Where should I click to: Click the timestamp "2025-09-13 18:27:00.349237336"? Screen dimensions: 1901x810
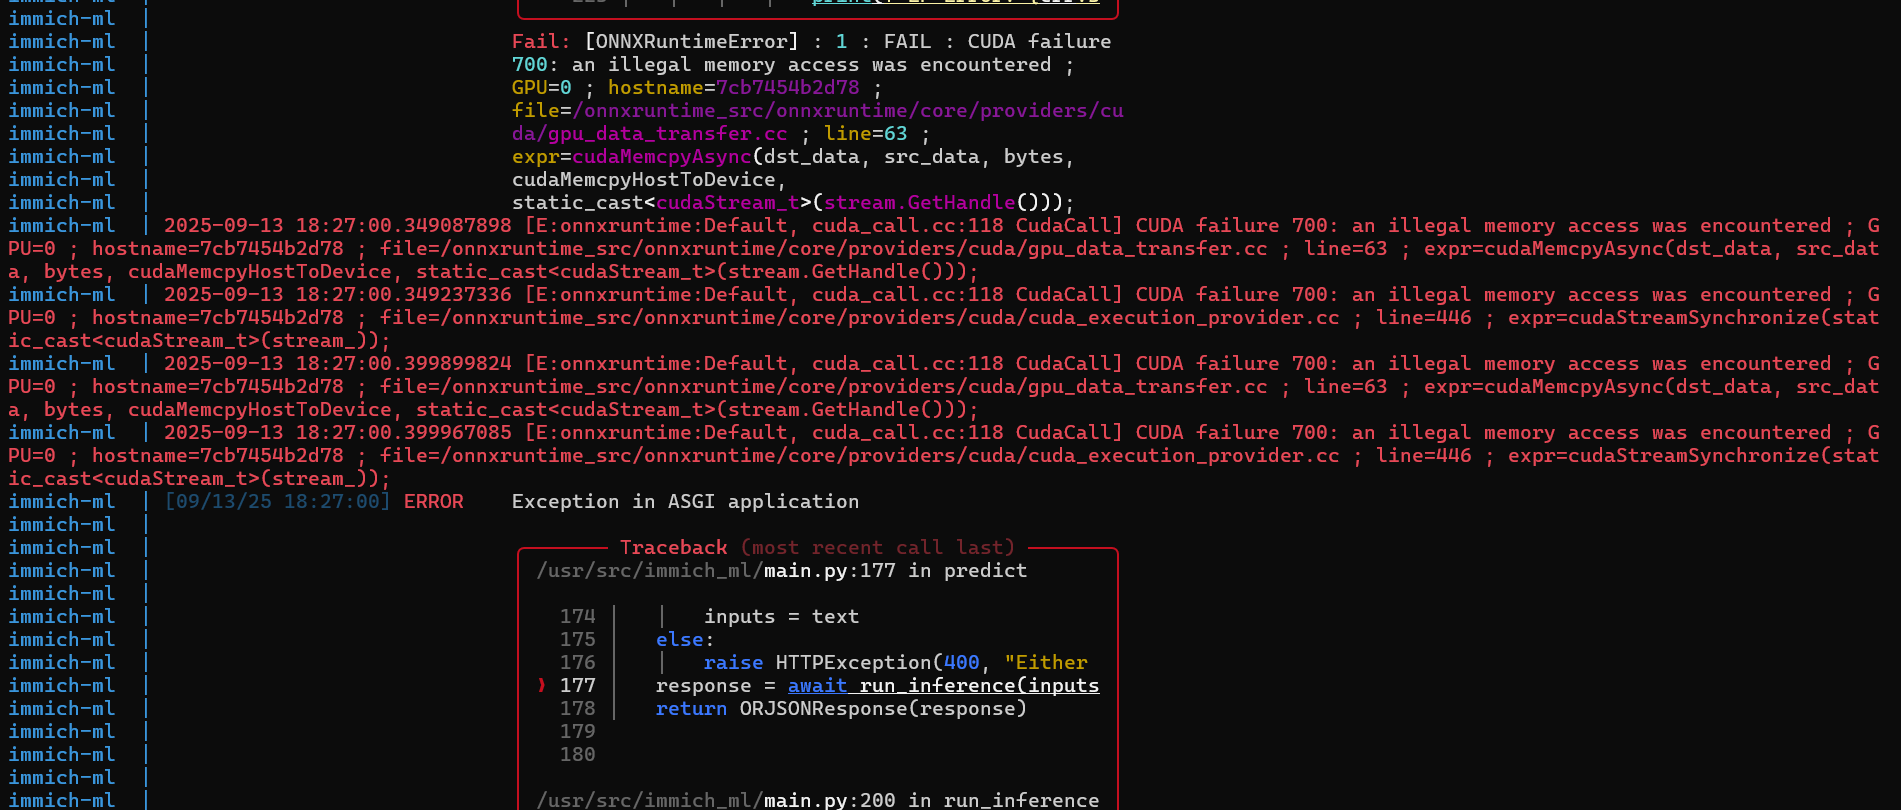[338, 294]
